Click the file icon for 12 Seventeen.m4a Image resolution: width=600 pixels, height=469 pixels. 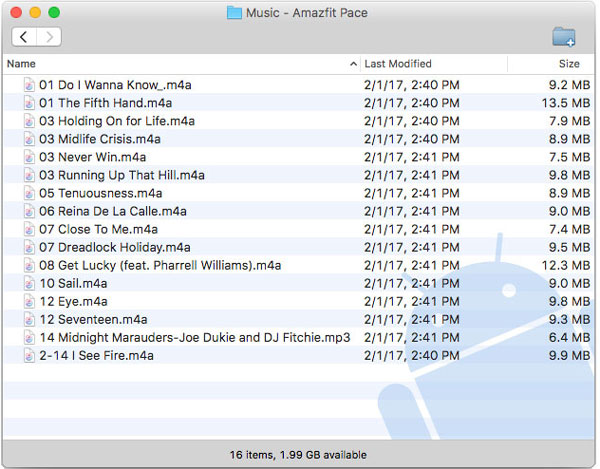(x=29, y=319)
